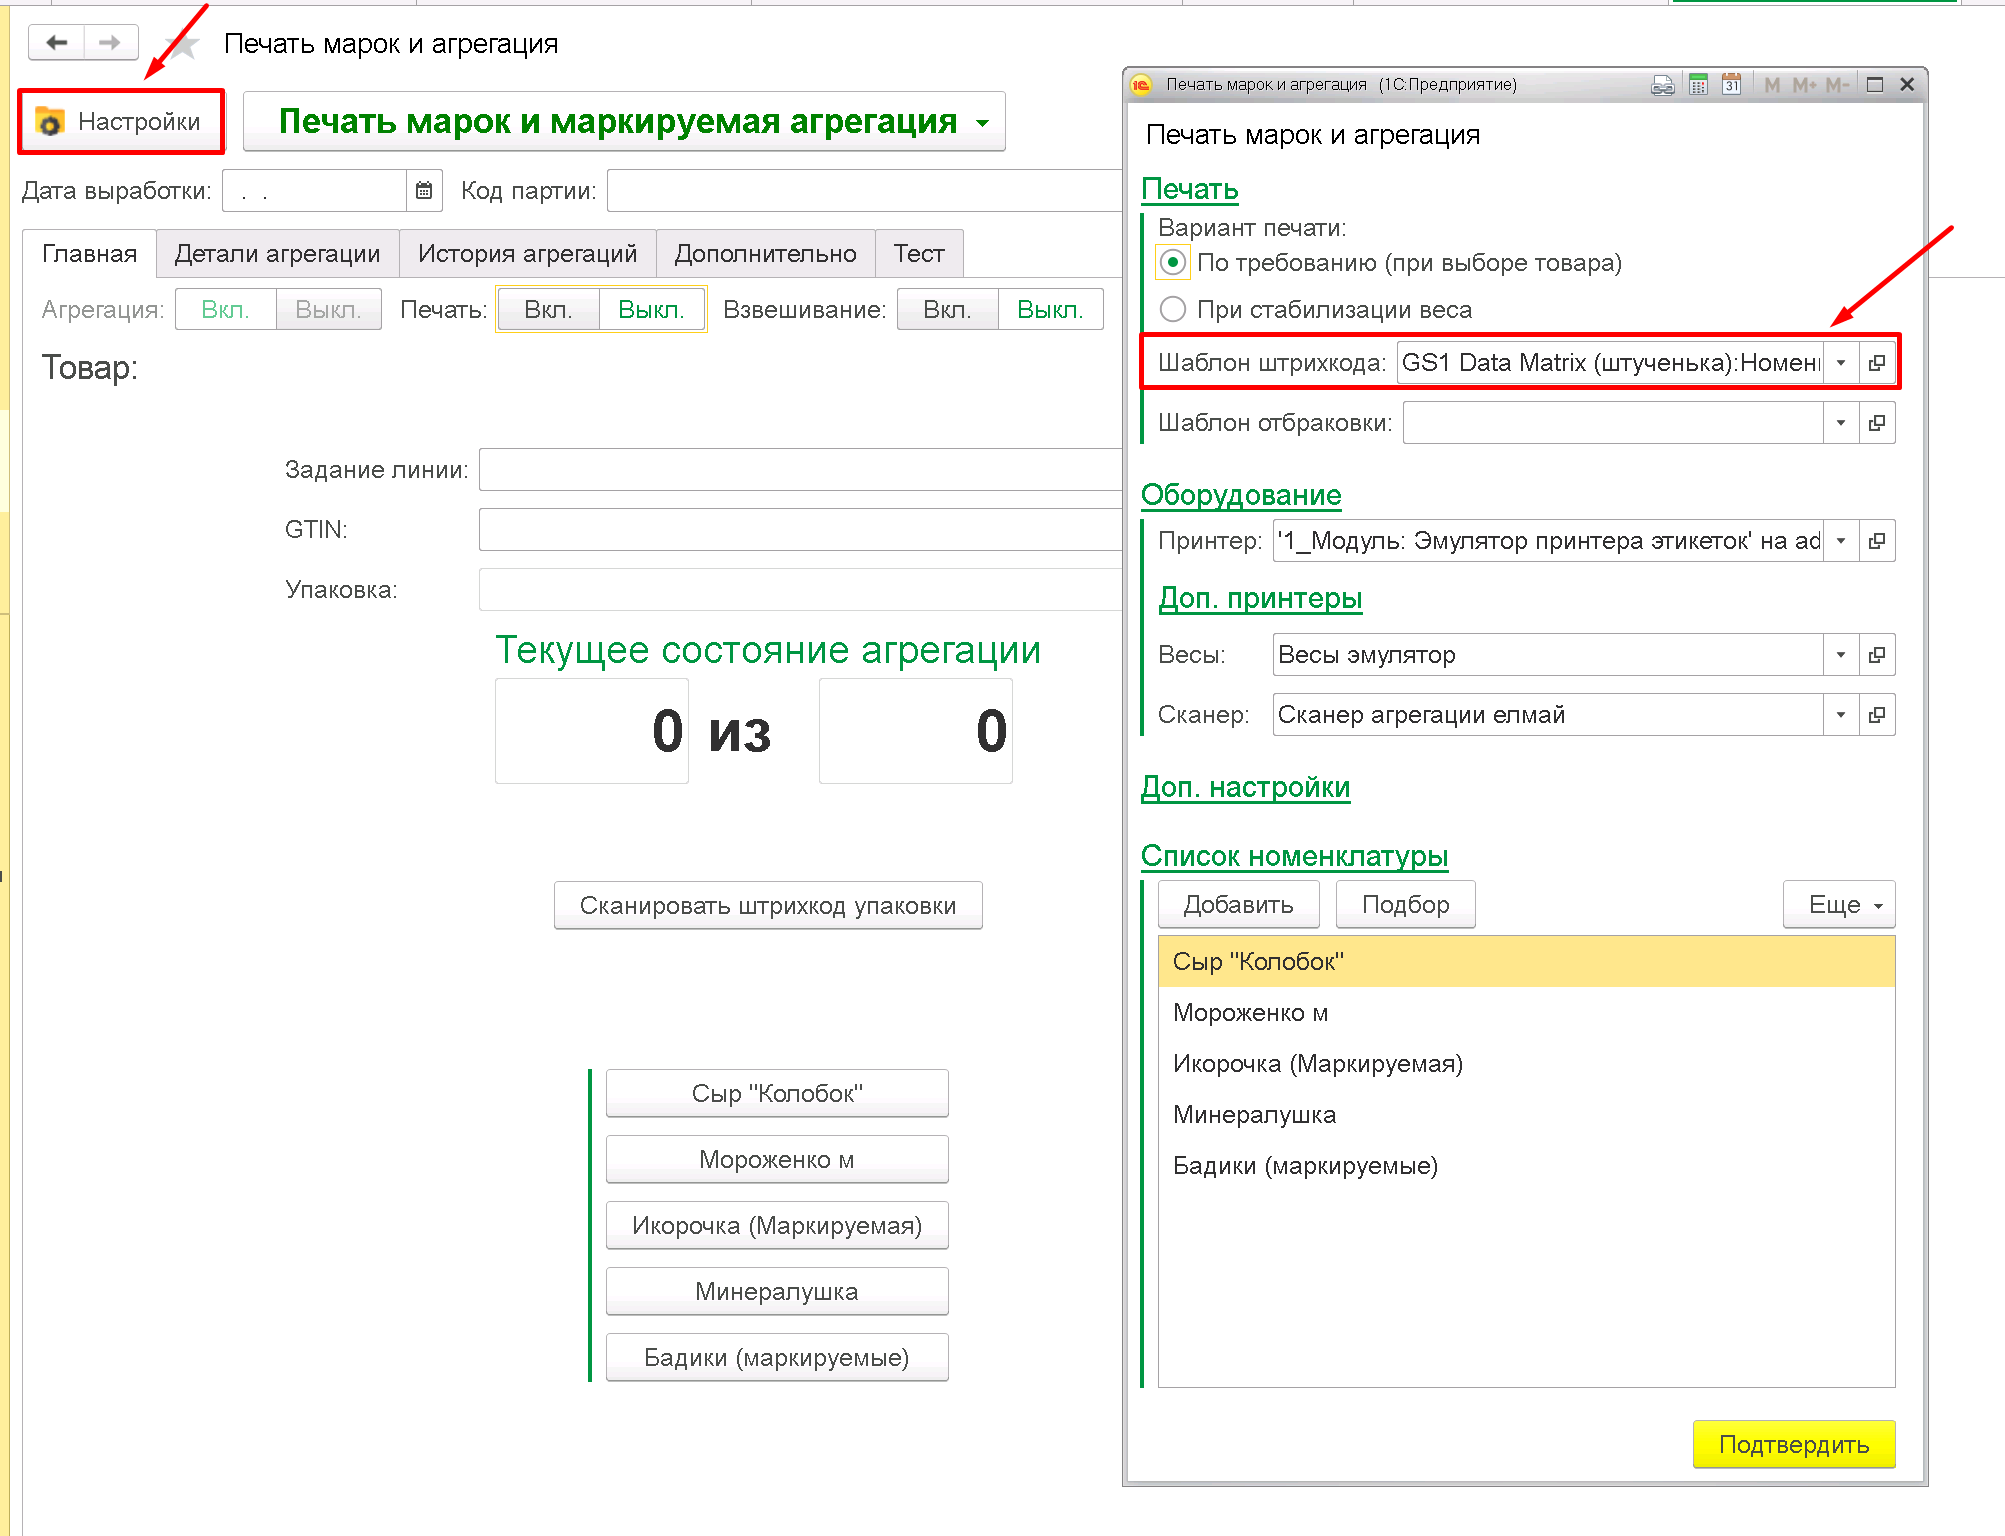This screenshot has width=2005, height=1536.
Task: Confirm settings with Подтвердить button
Action: tap(1794, 1444)
